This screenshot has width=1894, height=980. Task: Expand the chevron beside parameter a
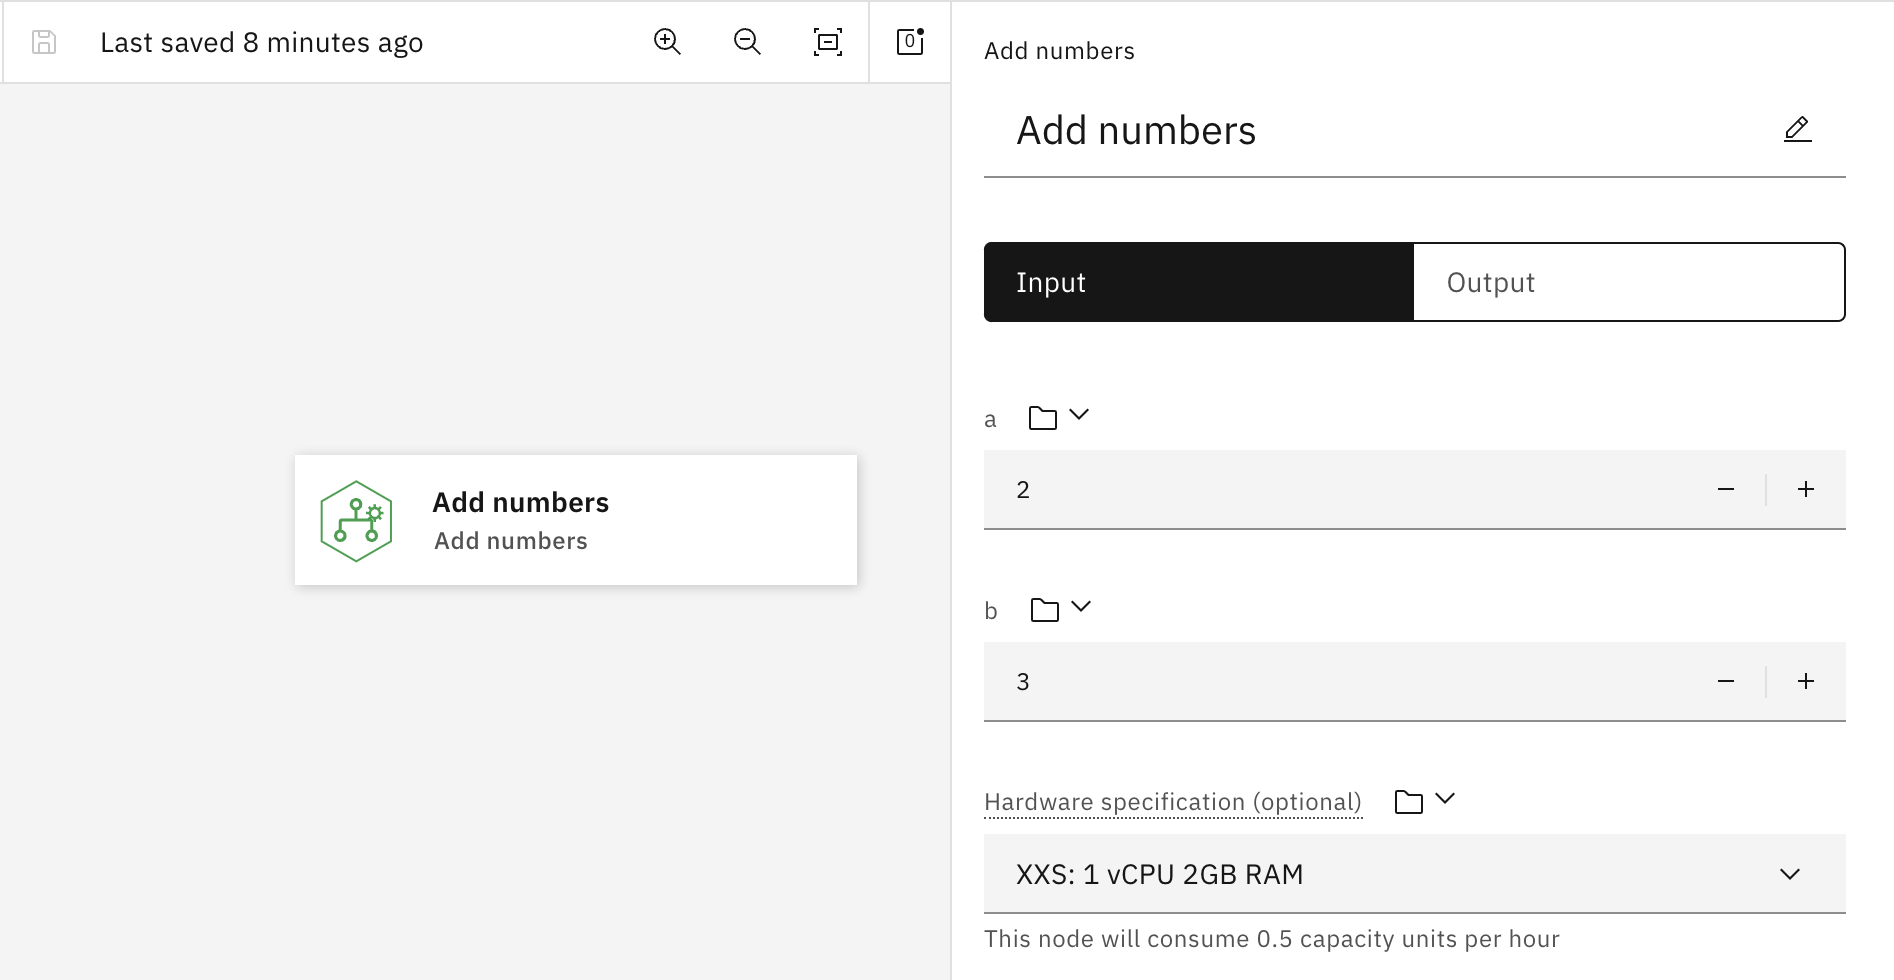coord(1079,417)
